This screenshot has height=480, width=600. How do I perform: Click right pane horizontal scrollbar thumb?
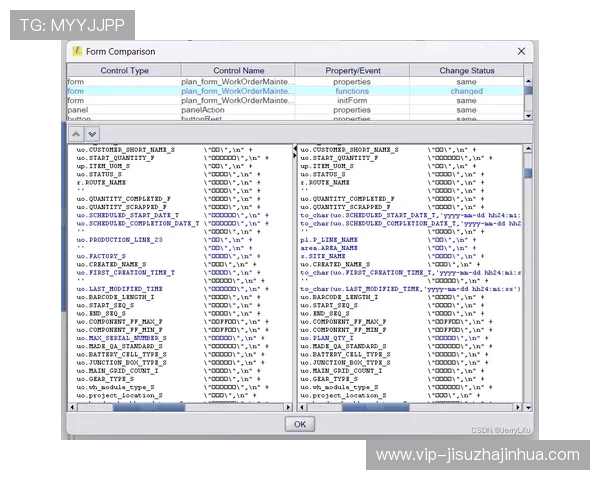click(x=375, y=407)
